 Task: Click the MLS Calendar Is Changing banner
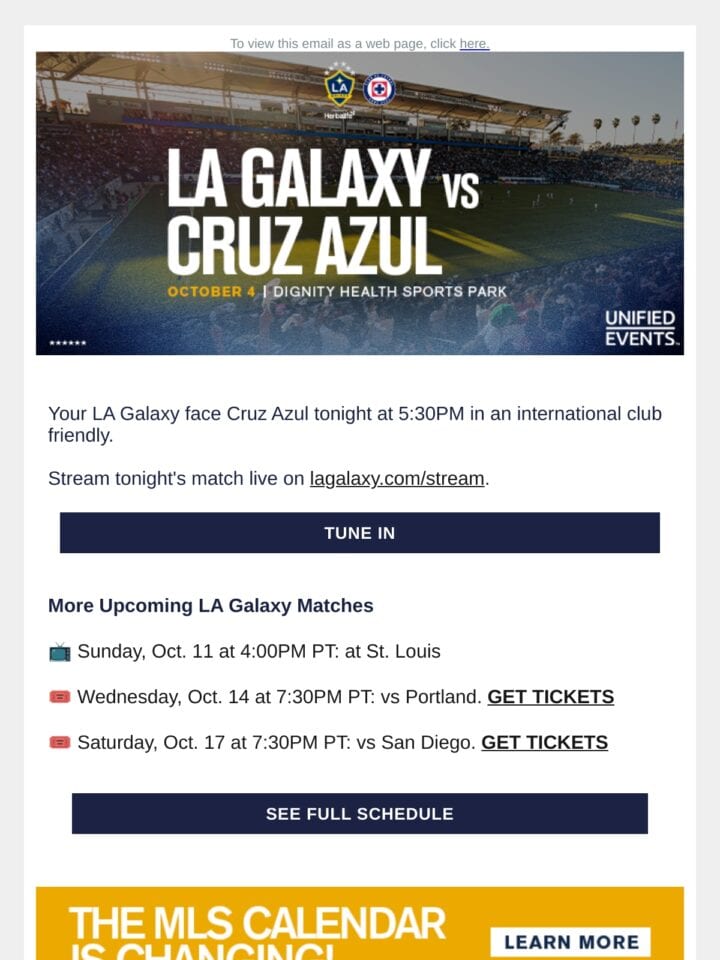coord(360,923)
